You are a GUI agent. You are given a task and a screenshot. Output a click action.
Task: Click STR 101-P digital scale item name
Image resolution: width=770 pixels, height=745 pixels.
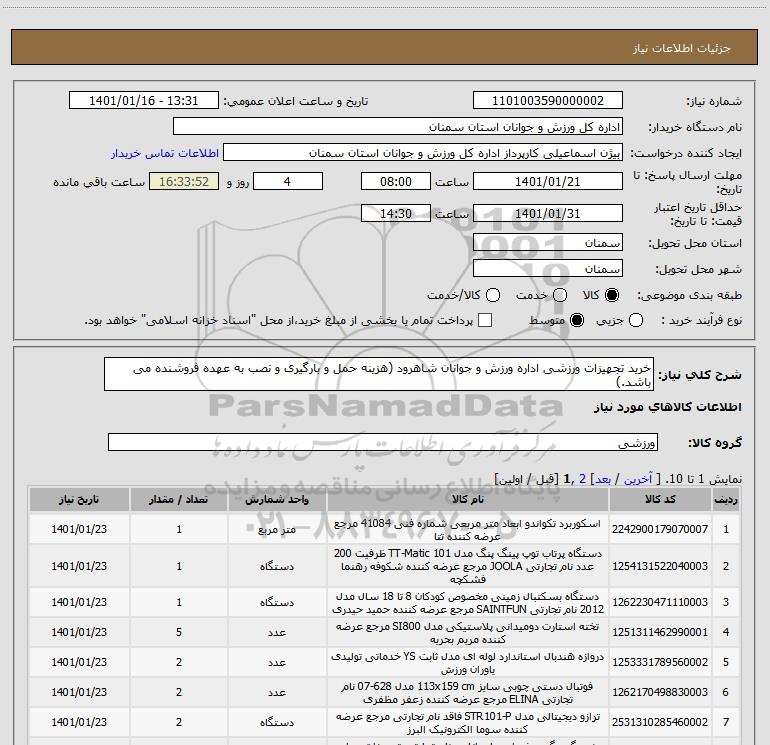click(468, 722)
